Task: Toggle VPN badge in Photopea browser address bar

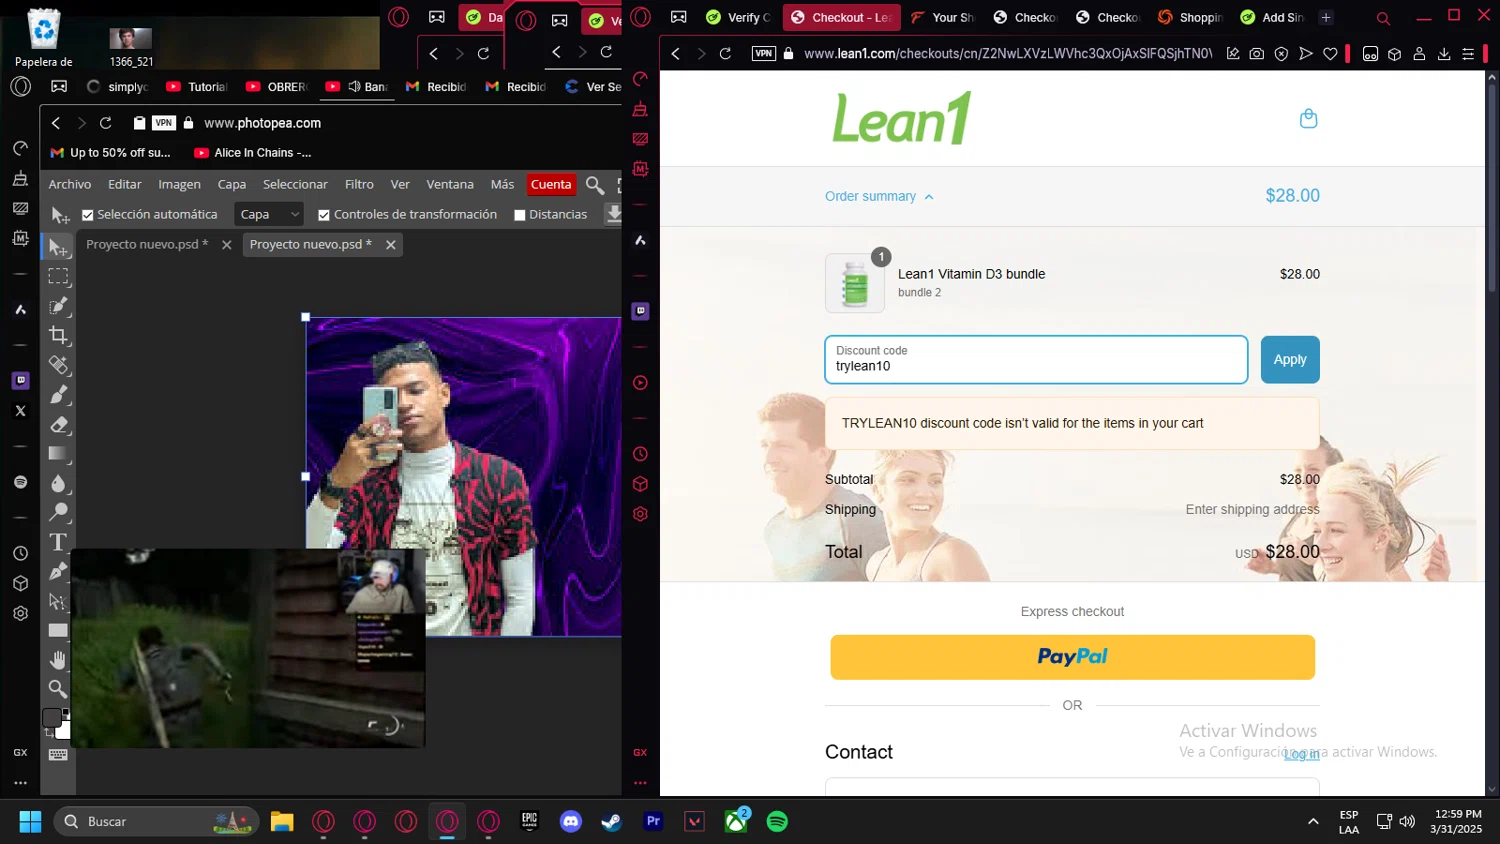Action: pos(164,123)
